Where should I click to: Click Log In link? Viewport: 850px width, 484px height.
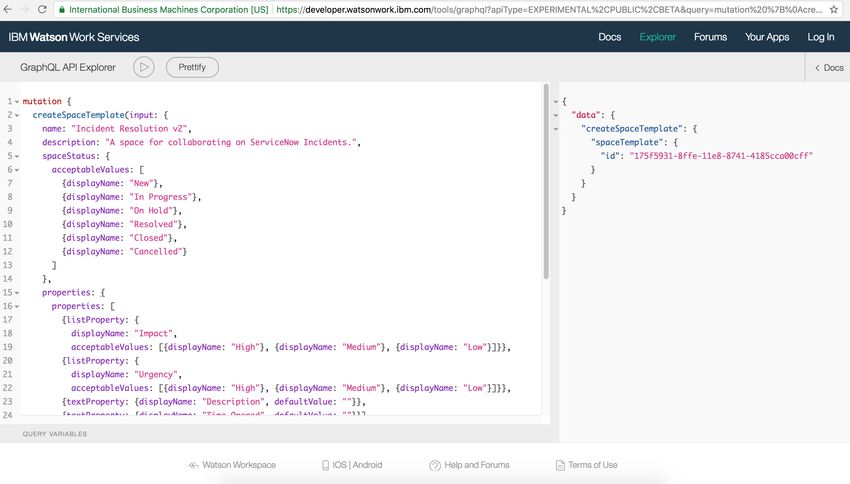point(821,37)
